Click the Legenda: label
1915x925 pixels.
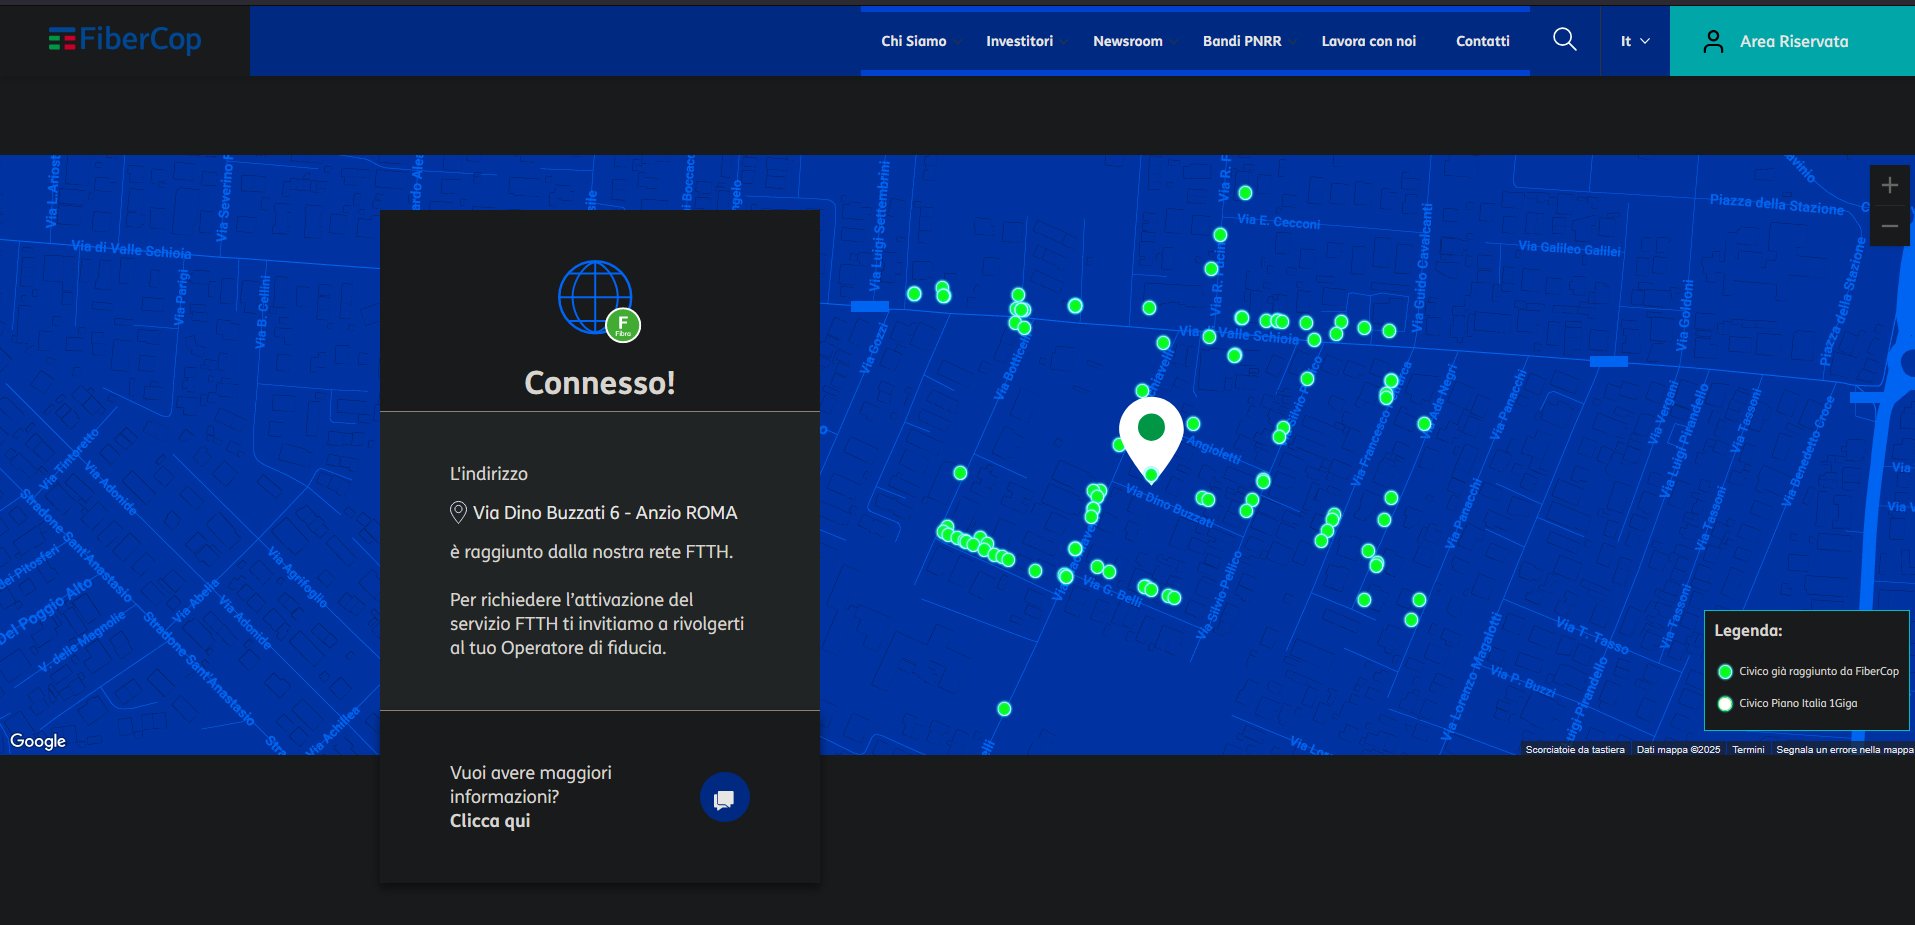point(1748,631)
